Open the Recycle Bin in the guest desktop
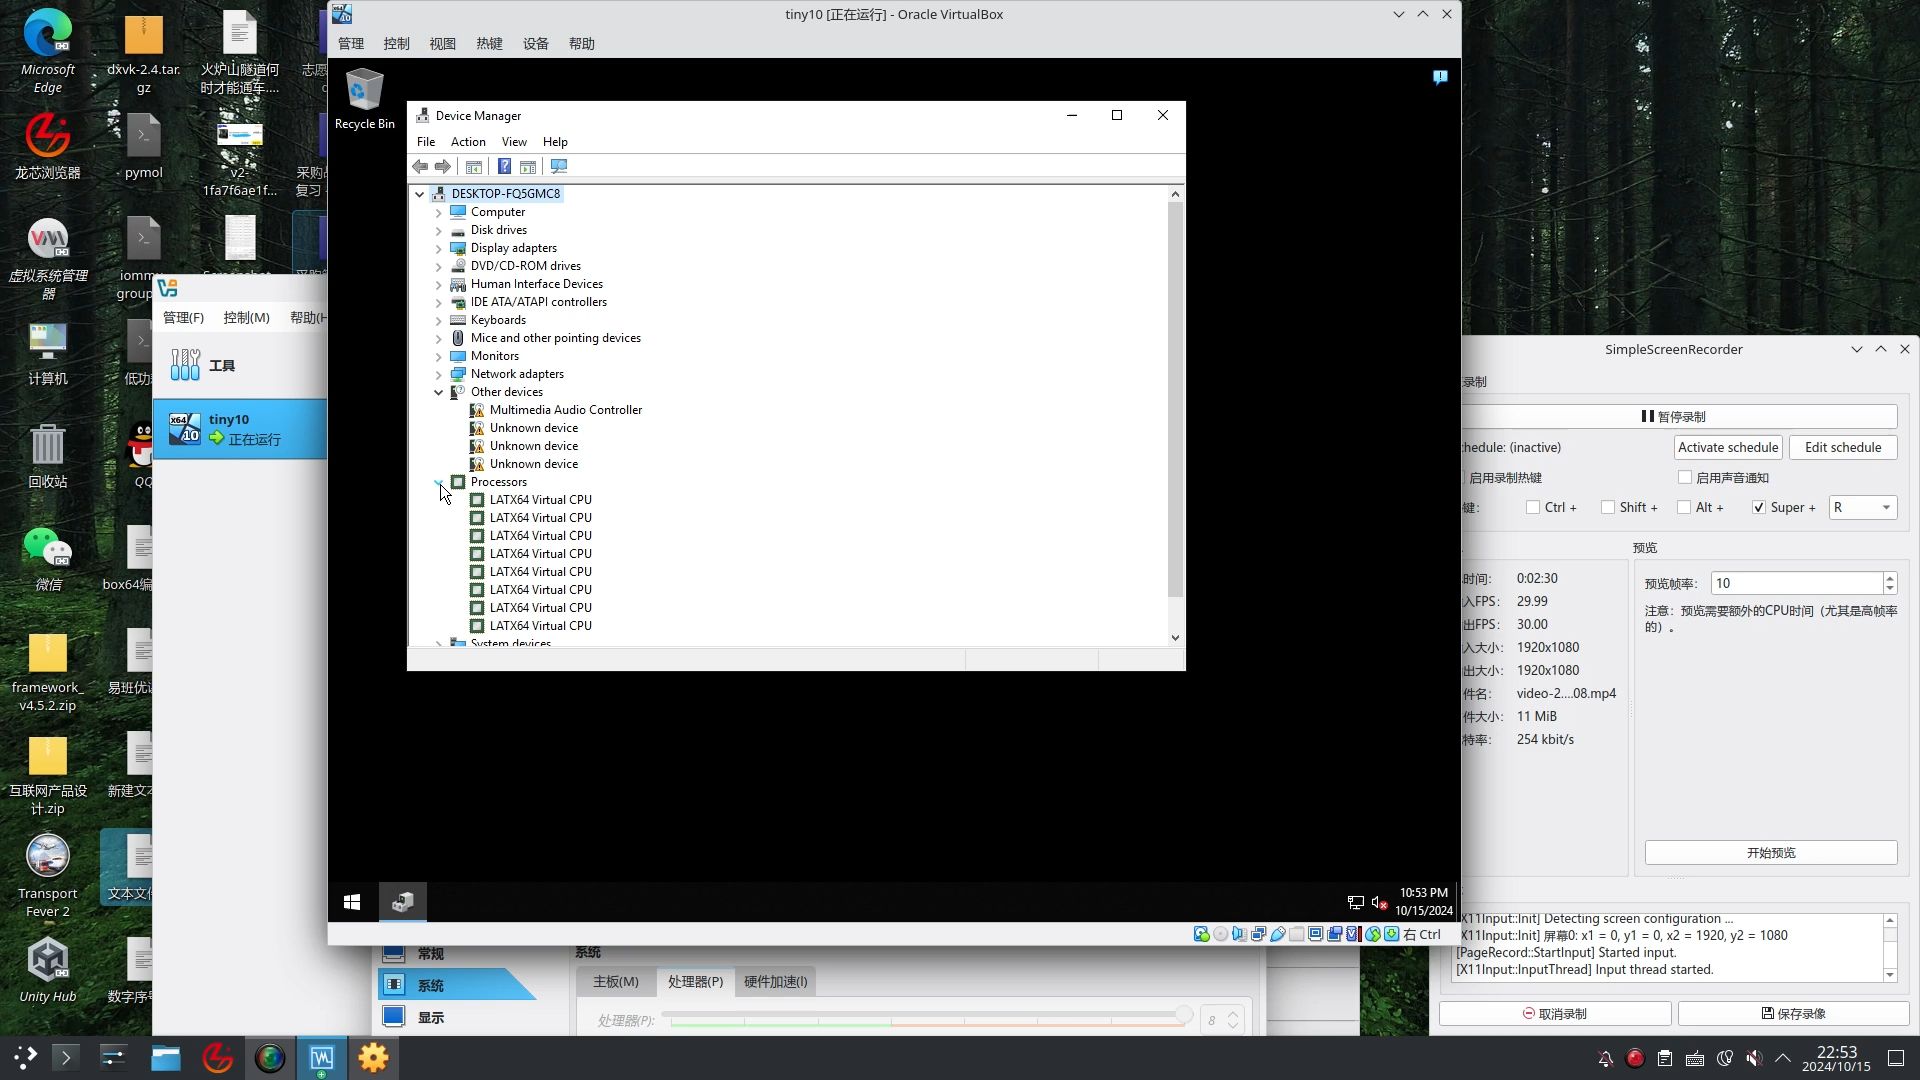 [364, 99]
